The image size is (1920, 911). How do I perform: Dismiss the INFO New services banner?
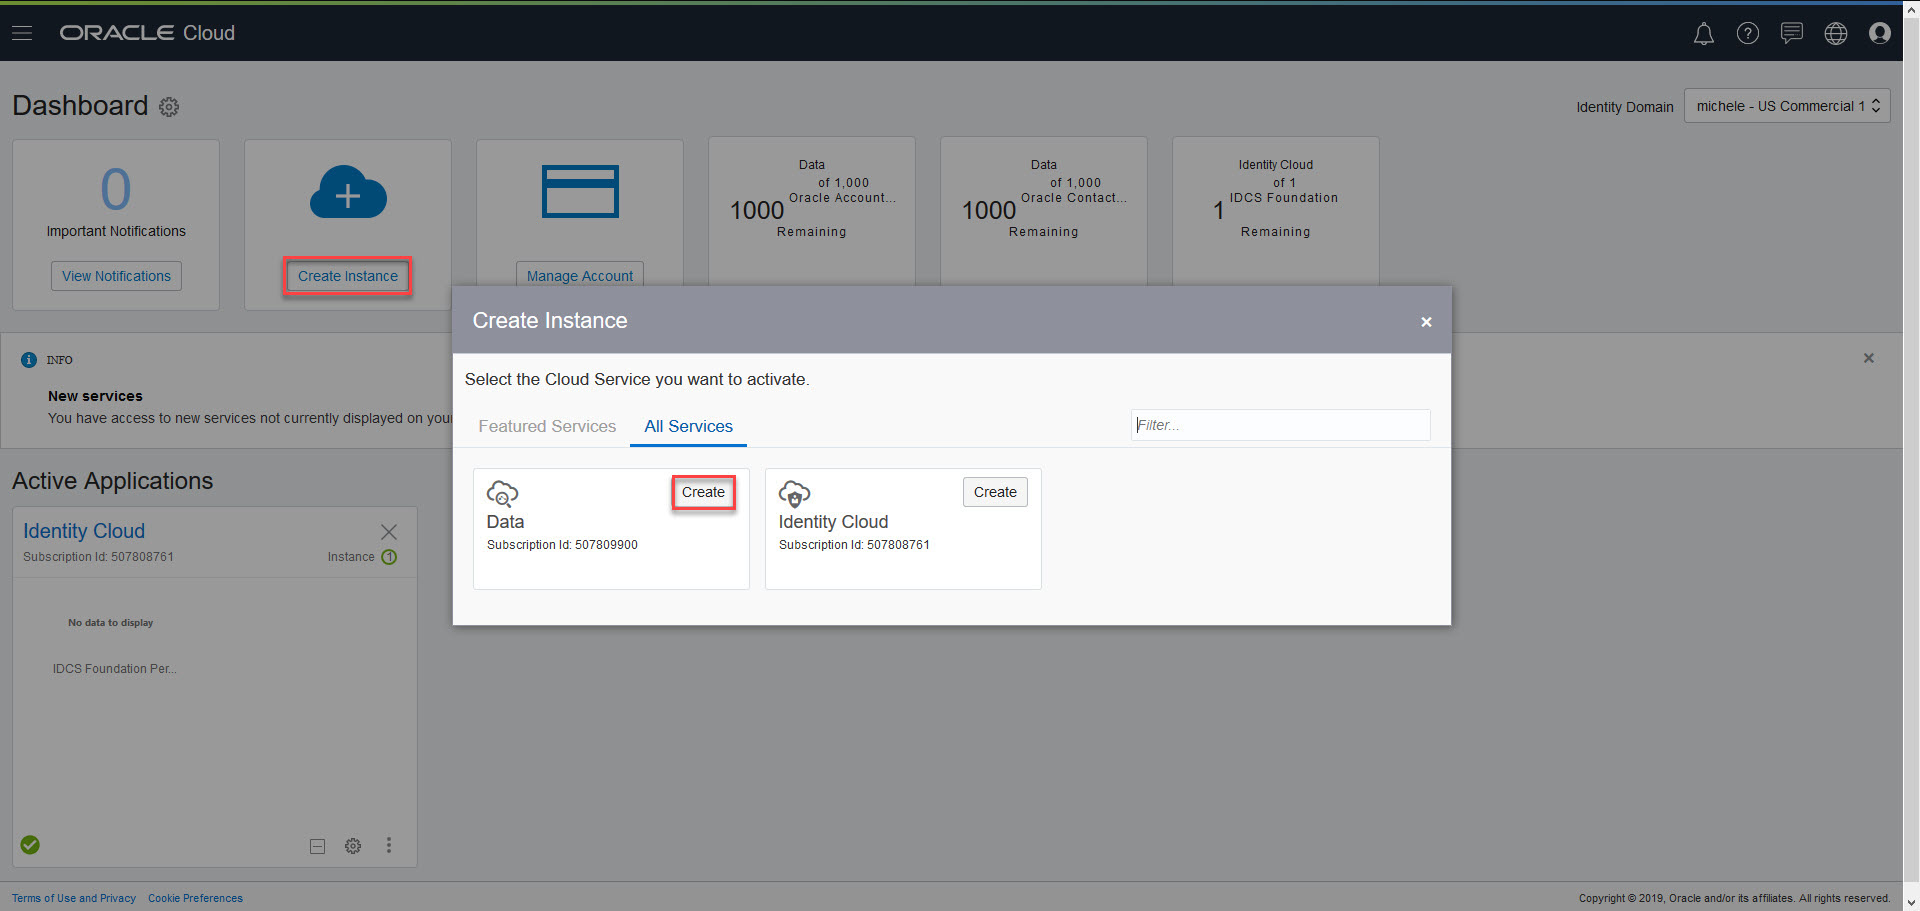point(1868,358)
